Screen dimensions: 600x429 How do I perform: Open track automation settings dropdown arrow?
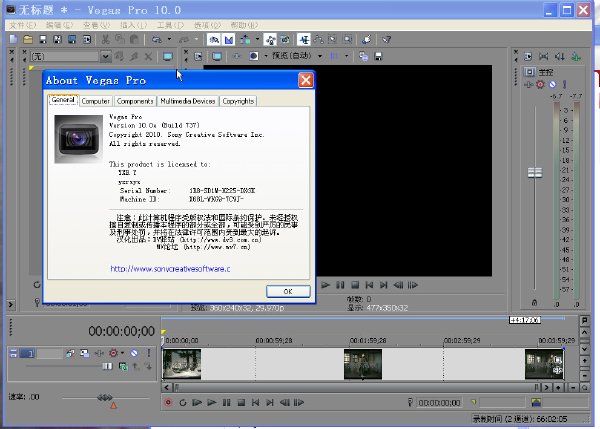(122, 353)
